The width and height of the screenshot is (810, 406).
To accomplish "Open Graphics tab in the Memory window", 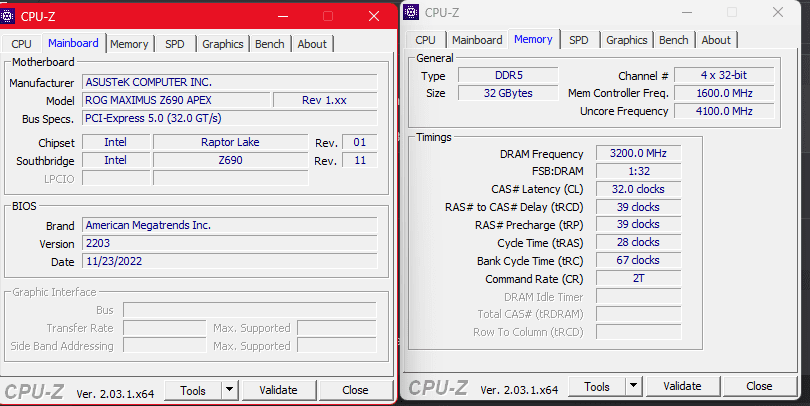I will [627, 40].
